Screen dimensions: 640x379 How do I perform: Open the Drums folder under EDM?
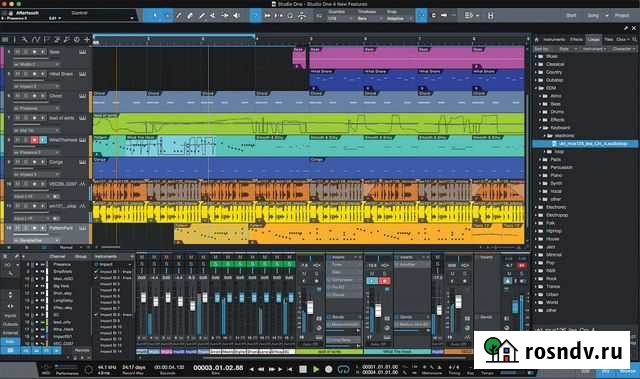[x=557, y=112]
